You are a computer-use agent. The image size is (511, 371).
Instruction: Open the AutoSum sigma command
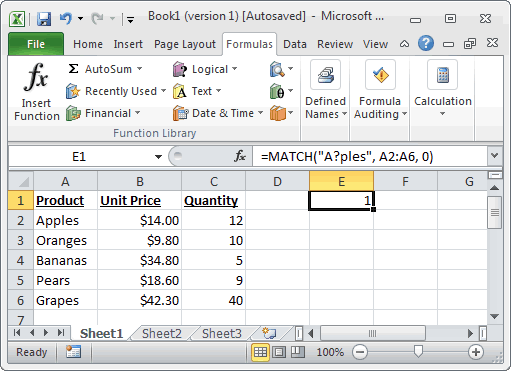pyautogui.click(x=73, y=69)
